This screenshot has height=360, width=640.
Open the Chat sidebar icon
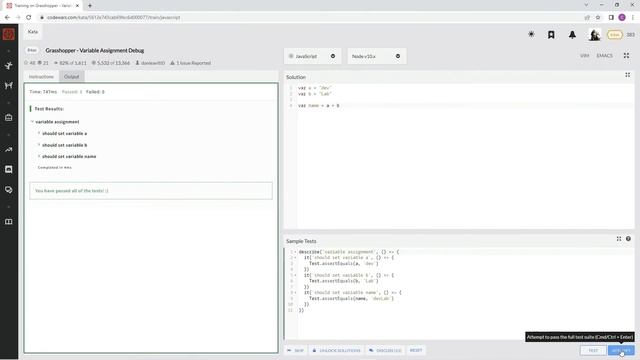(9, 169)
